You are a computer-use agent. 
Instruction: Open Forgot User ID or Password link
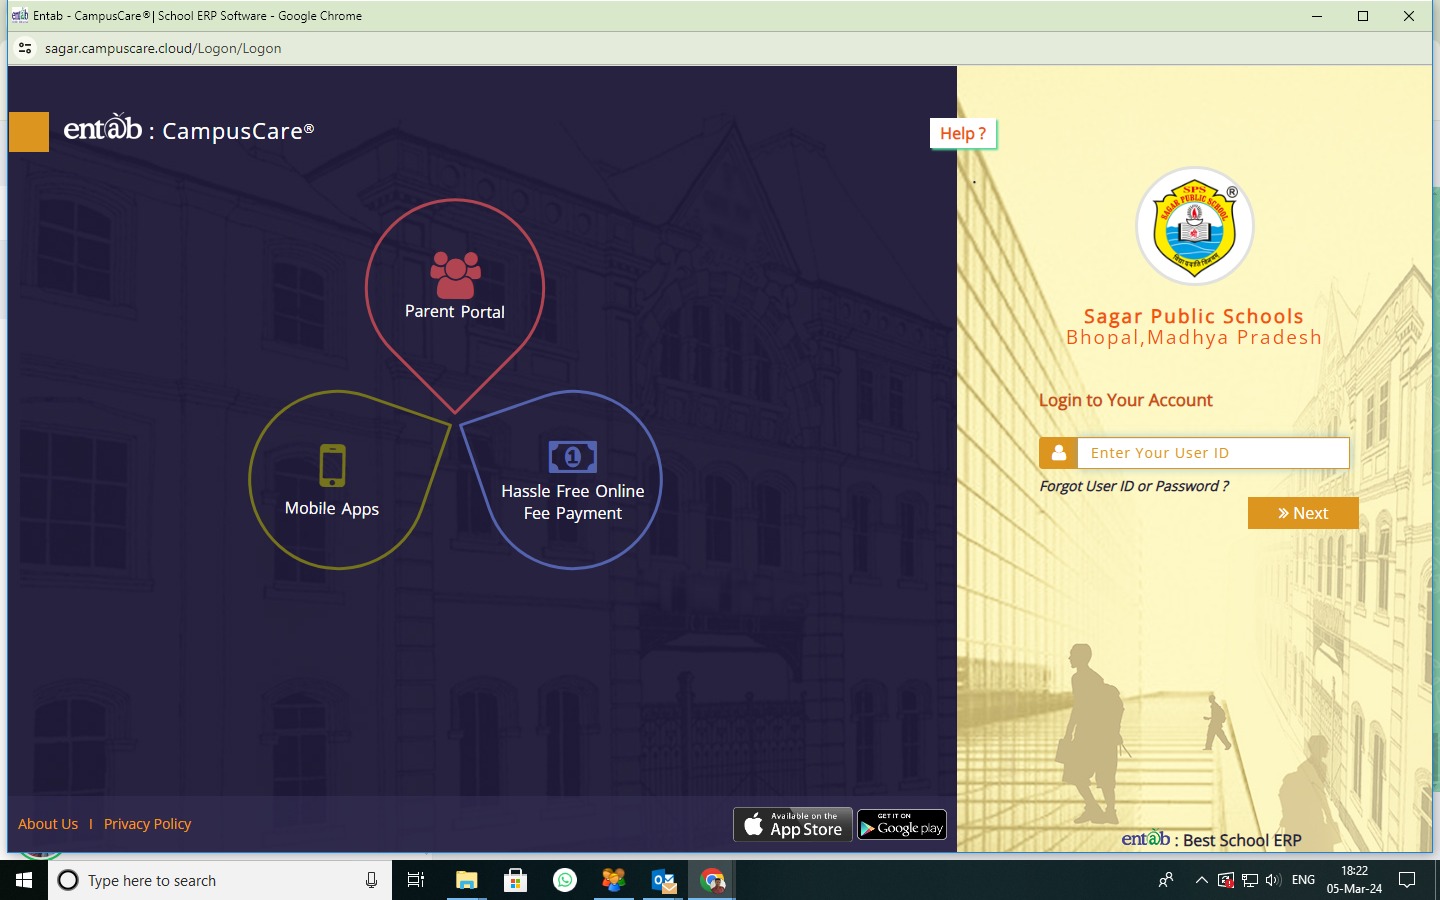point(1134,486)
